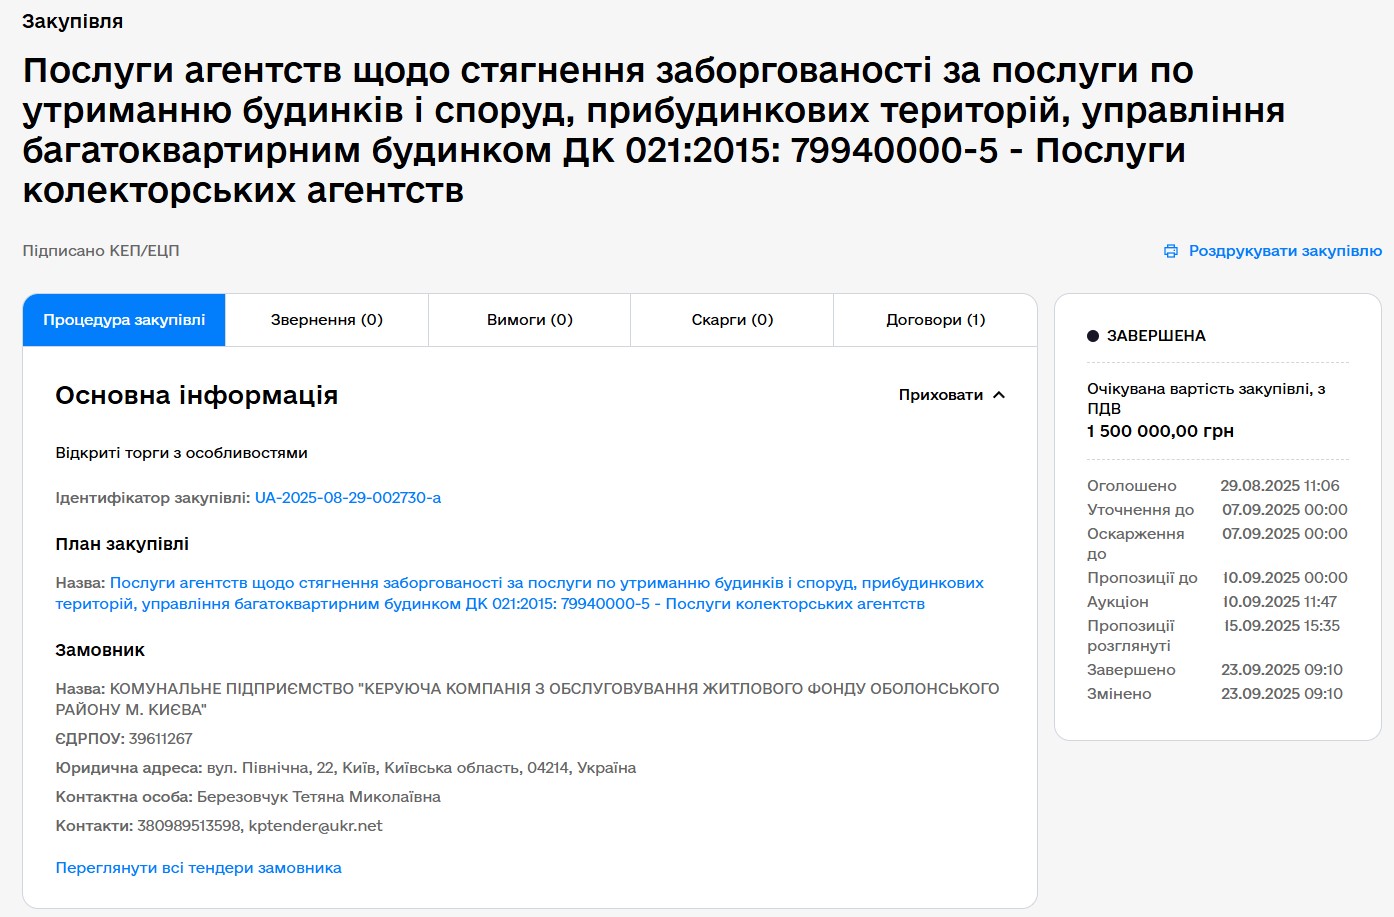
Task: Select the "Процедура закупівлі" tab
Action: click(124, 320)
